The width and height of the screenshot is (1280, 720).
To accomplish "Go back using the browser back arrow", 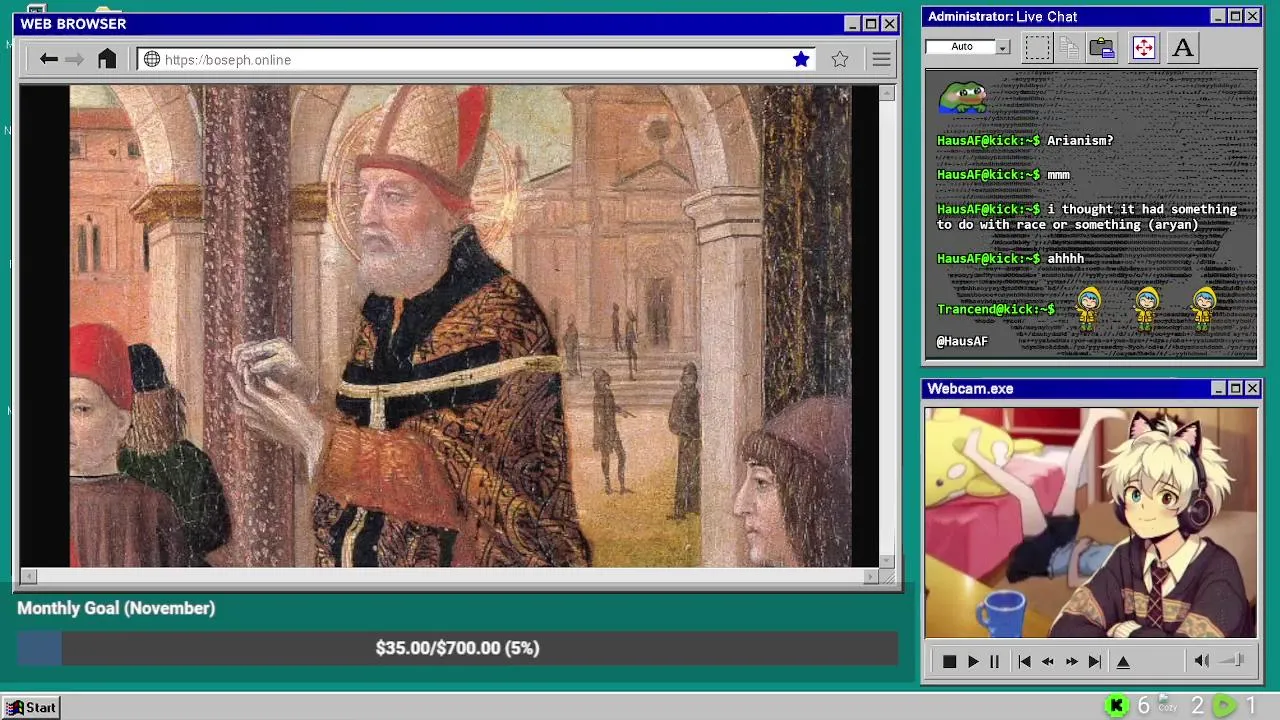I will click(48, 59).
